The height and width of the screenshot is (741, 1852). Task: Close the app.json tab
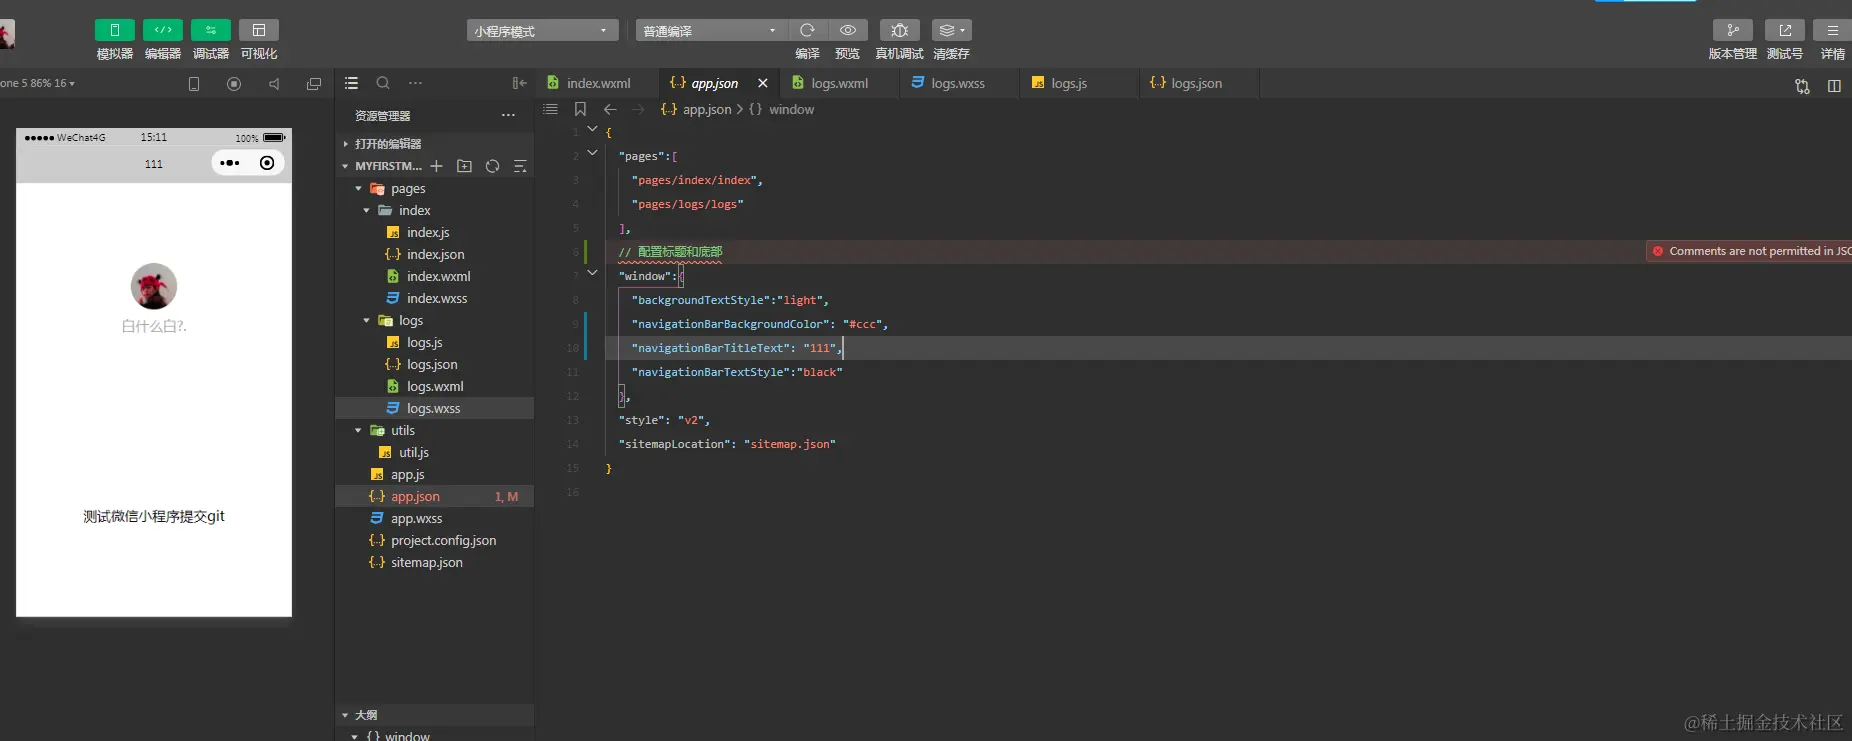tap(763, 83)
